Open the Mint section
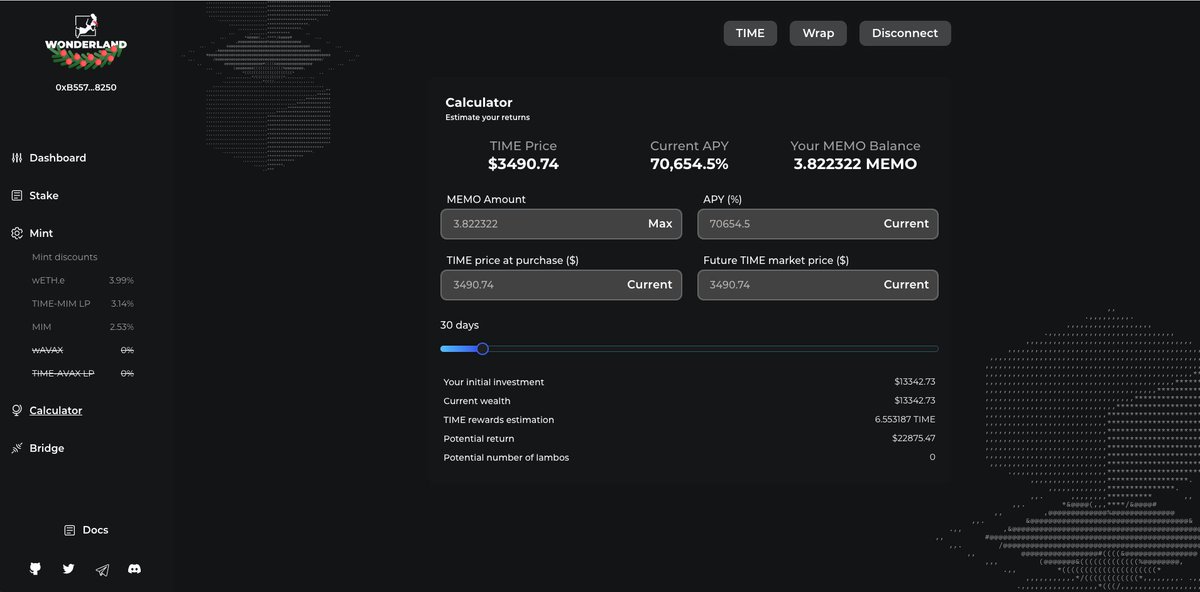This screenshot has width=1200, height=592. pos(41,233)
